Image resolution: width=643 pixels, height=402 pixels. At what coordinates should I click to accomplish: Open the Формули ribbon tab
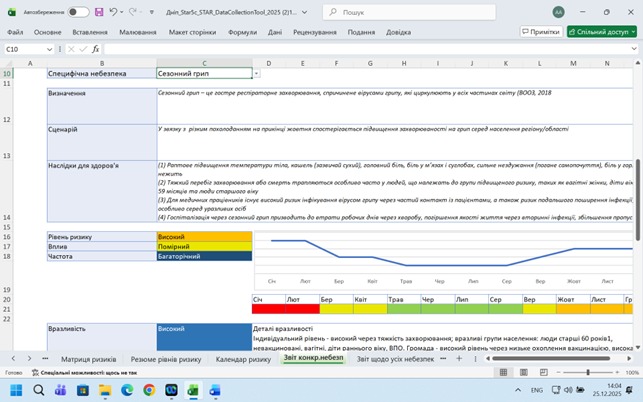243,32
